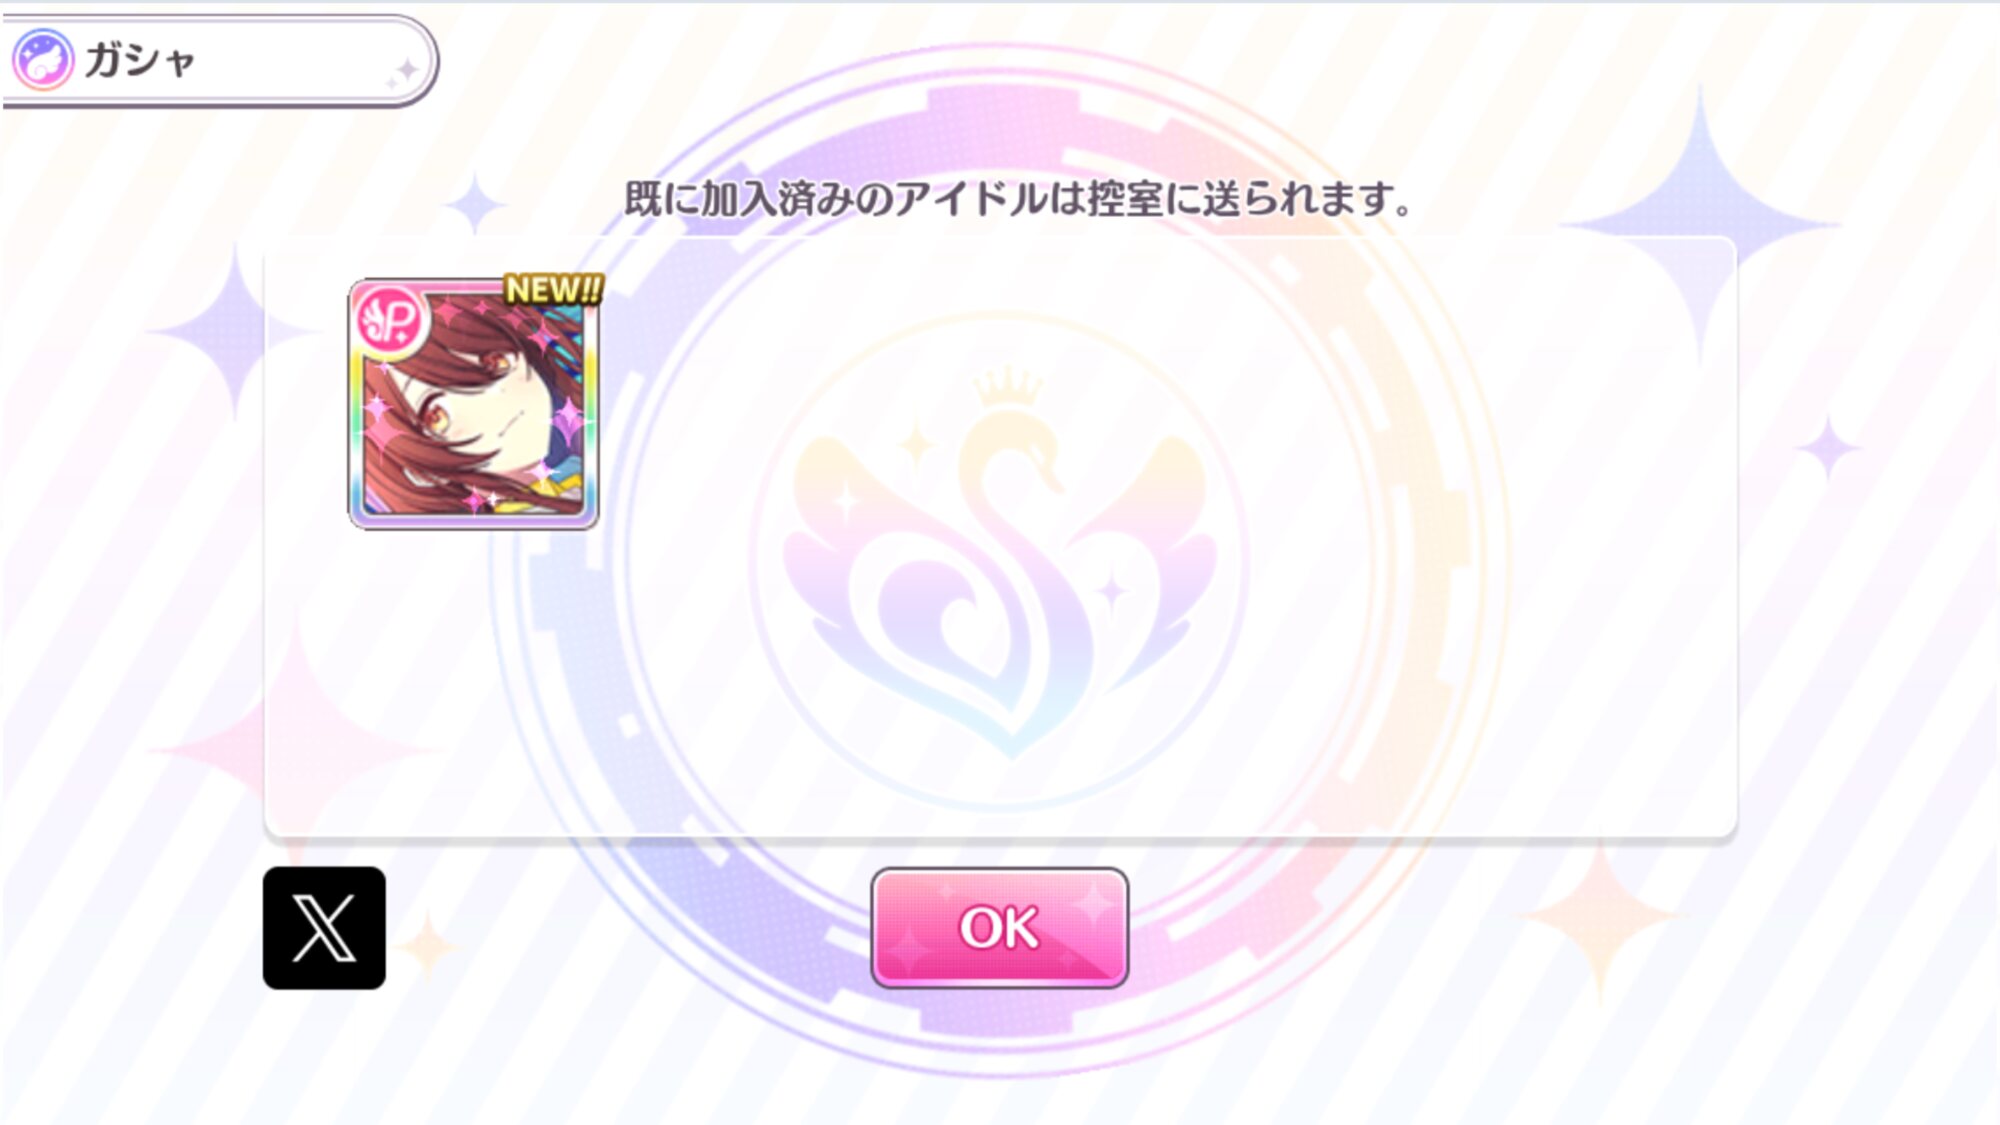Tap the crown above the swan emblem

(1008, 386)
